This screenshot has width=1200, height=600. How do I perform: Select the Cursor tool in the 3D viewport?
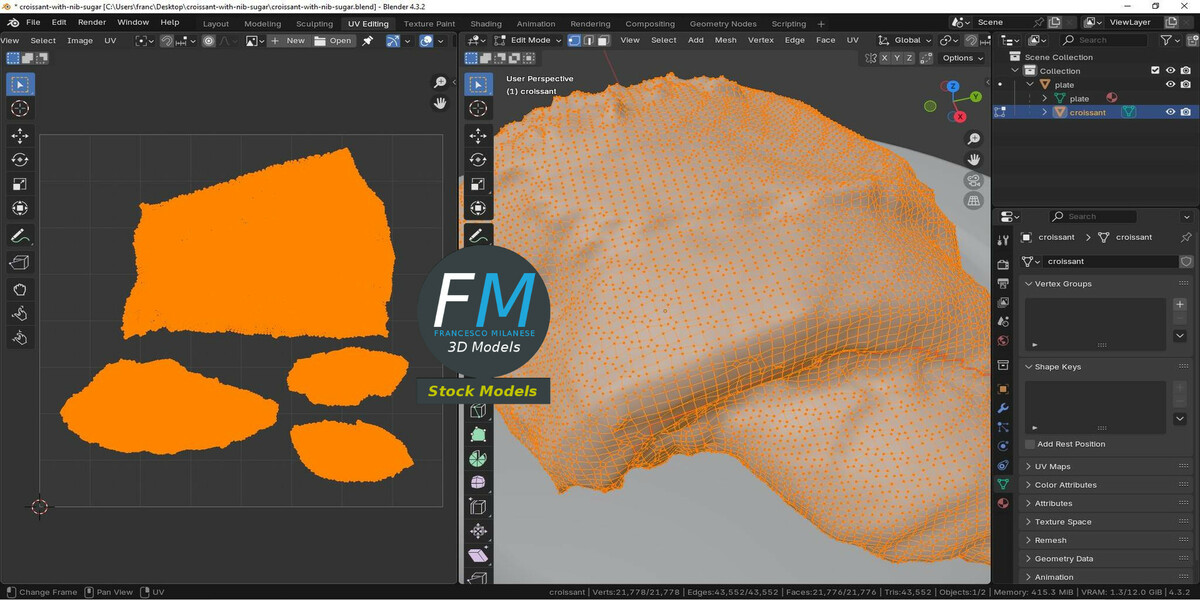pos(478,109)
